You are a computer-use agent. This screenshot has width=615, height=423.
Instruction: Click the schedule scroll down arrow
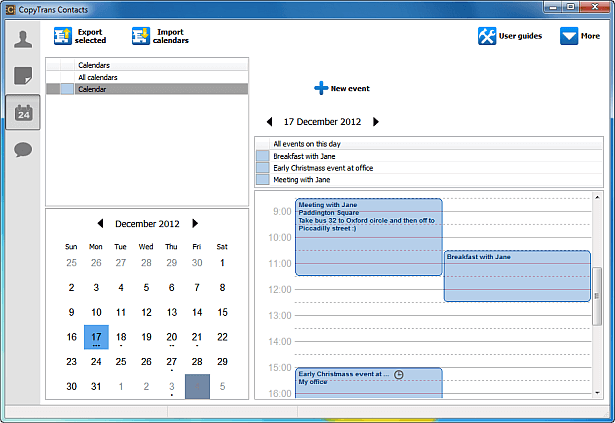tap(597, 393)
